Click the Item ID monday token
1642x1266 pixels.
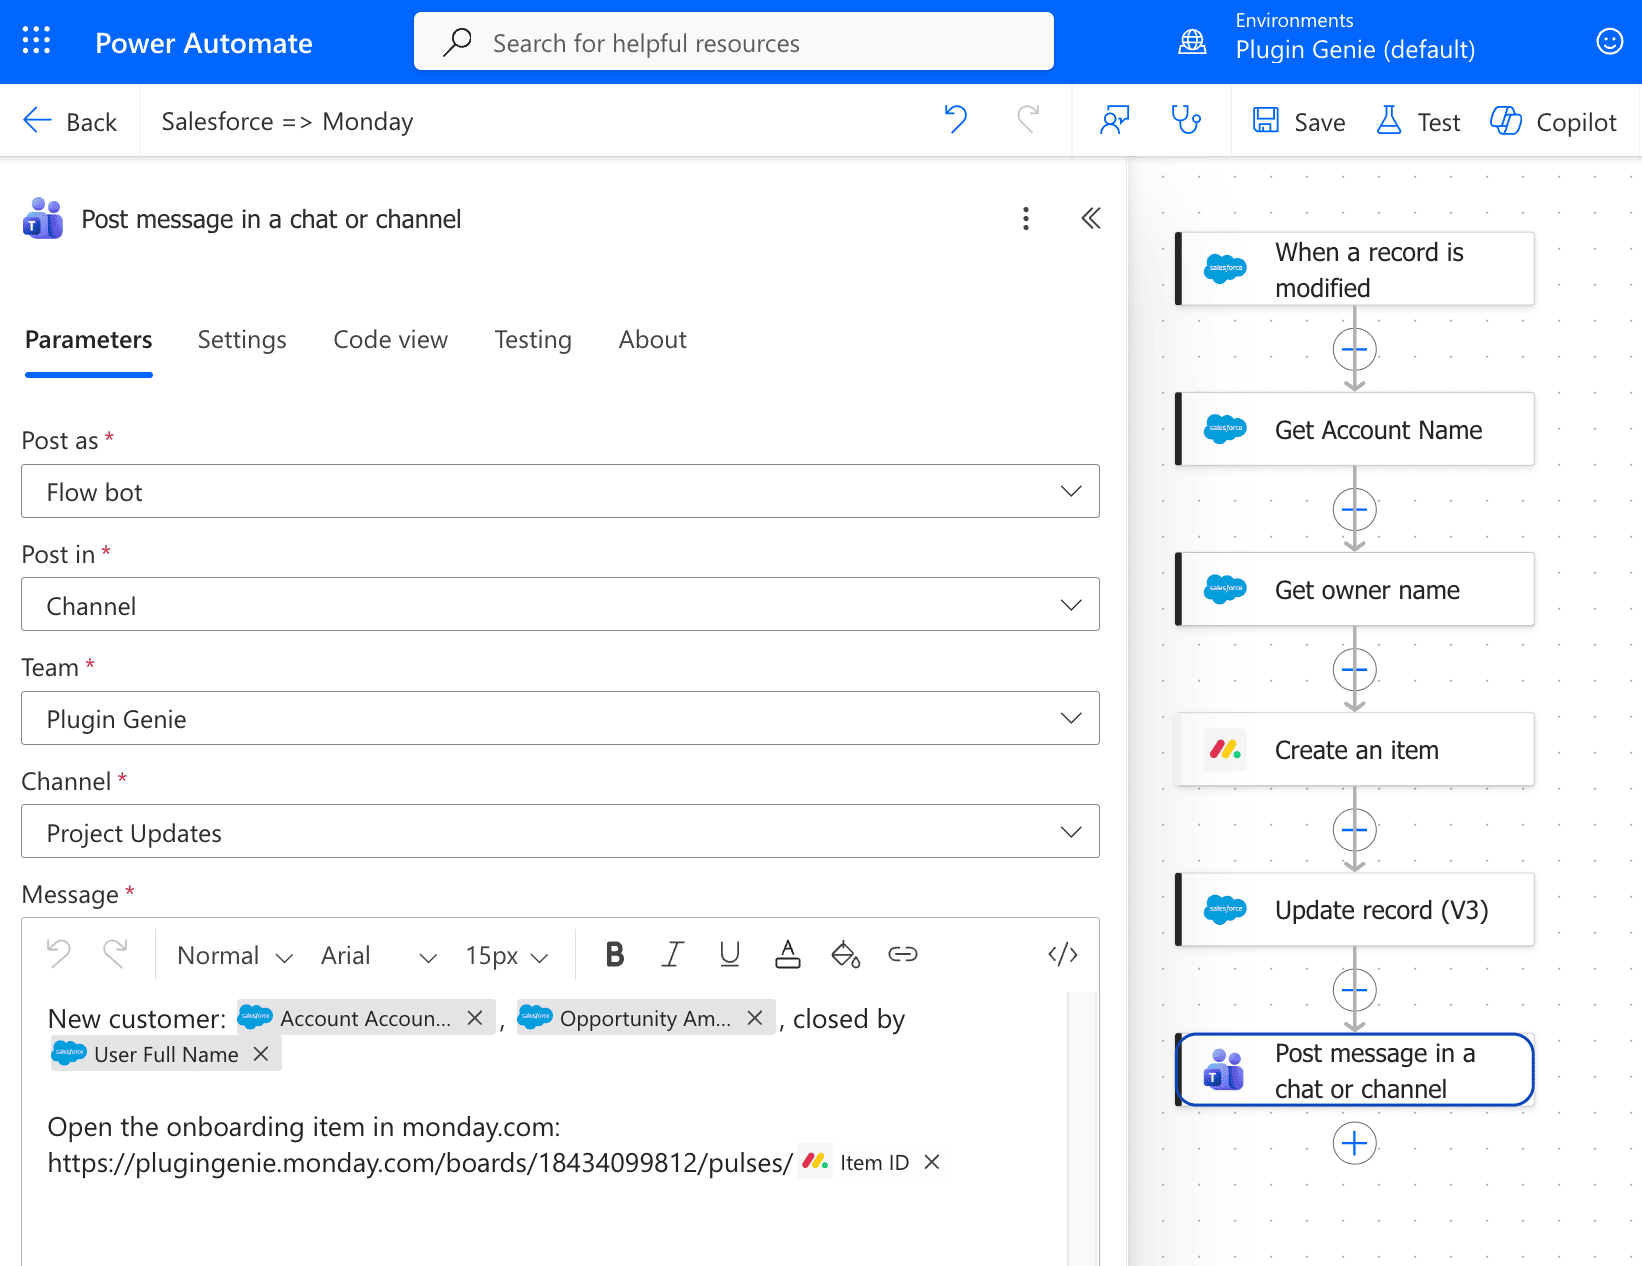point(873,1162)
